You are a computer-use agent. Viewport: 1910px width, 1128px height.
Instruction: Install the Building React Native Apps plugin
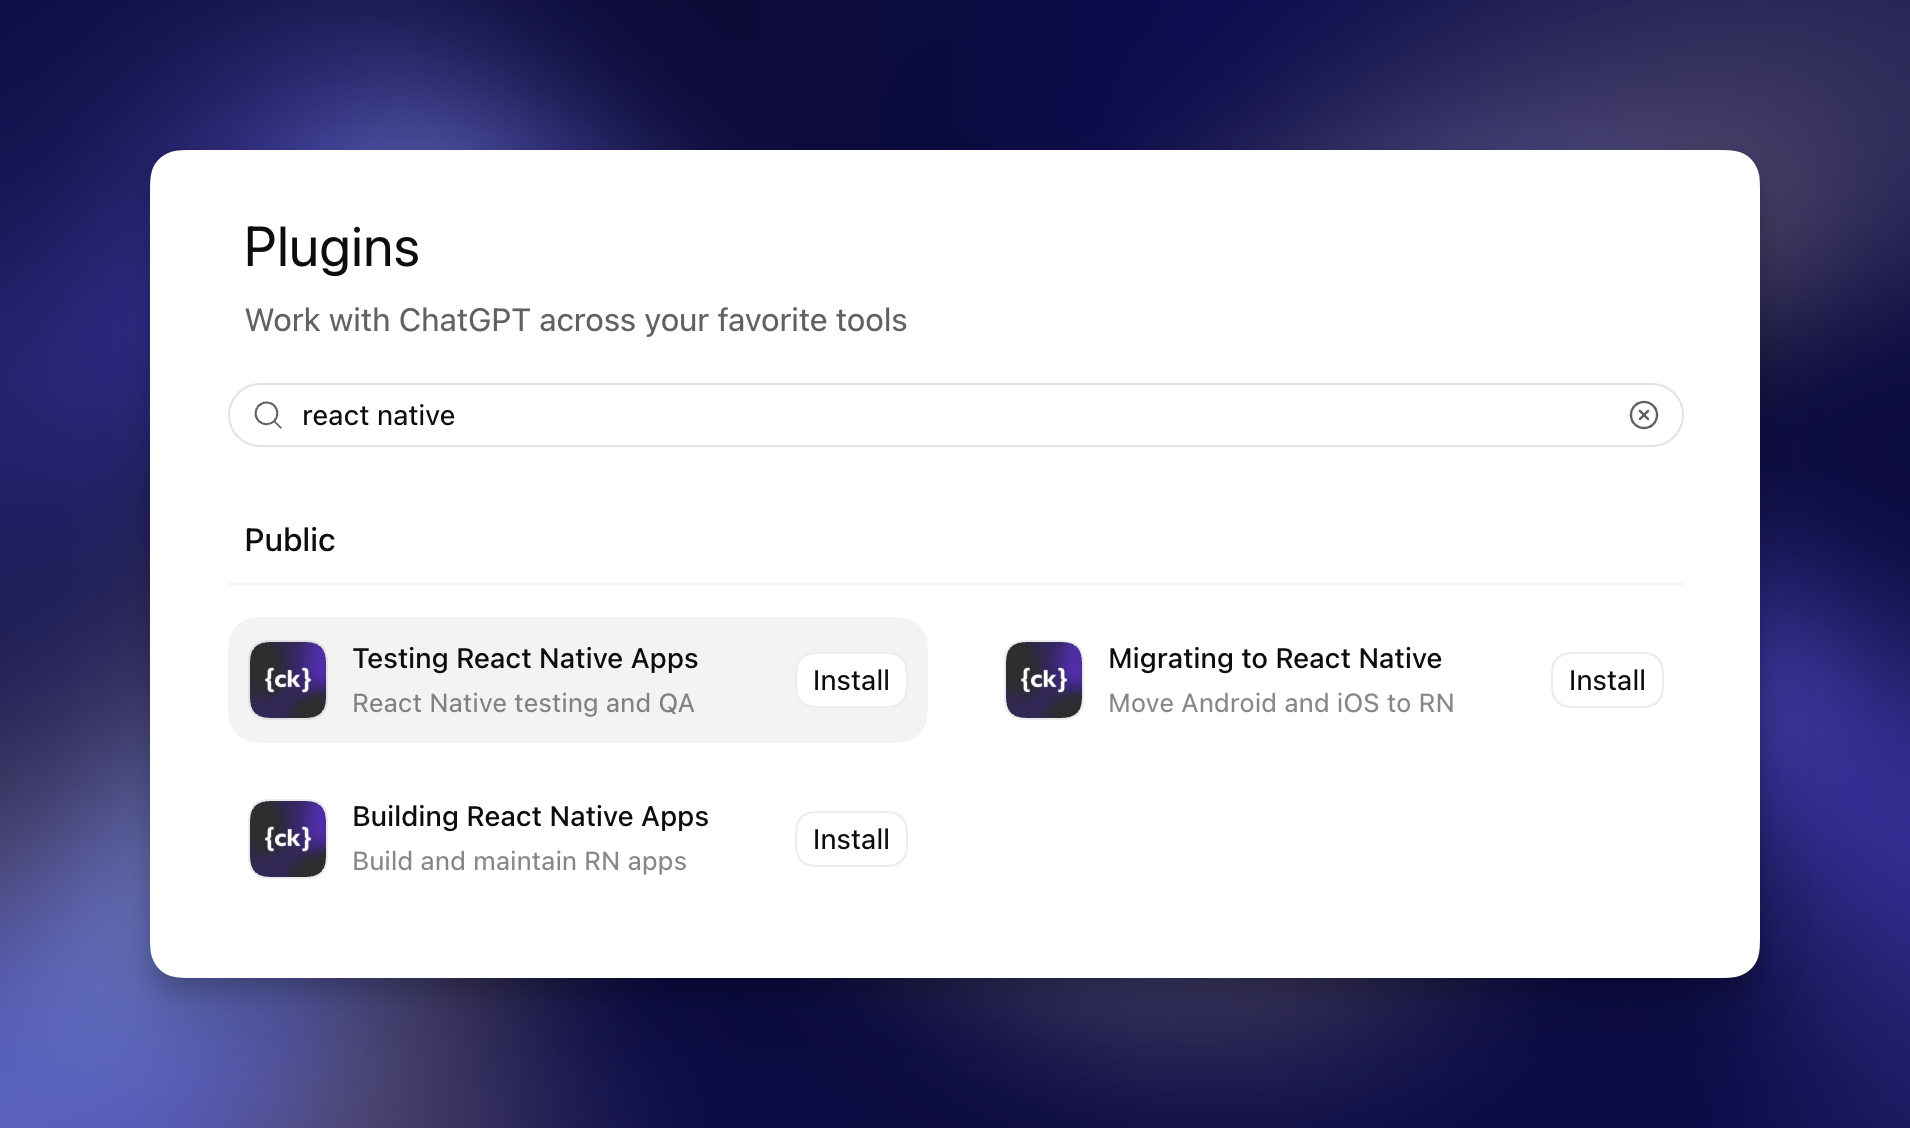click(851, 839)
